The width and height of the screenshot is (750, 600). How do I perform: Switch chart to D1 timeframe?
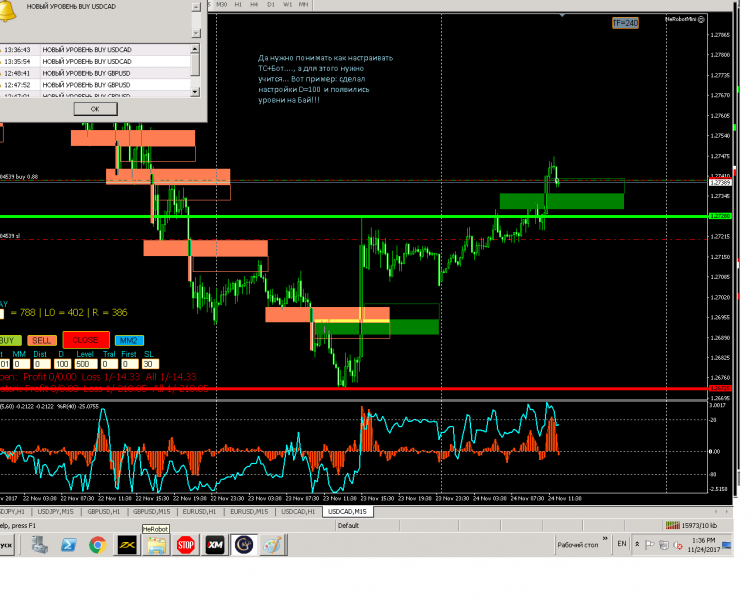tap(271, 4)
